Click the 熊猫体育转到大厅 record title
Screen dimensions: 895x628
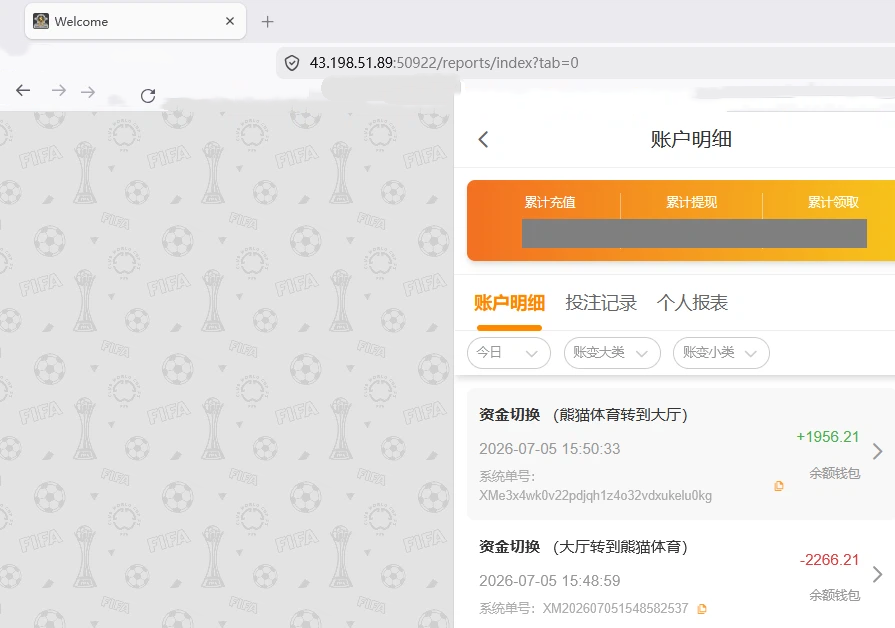pos(583,414)
